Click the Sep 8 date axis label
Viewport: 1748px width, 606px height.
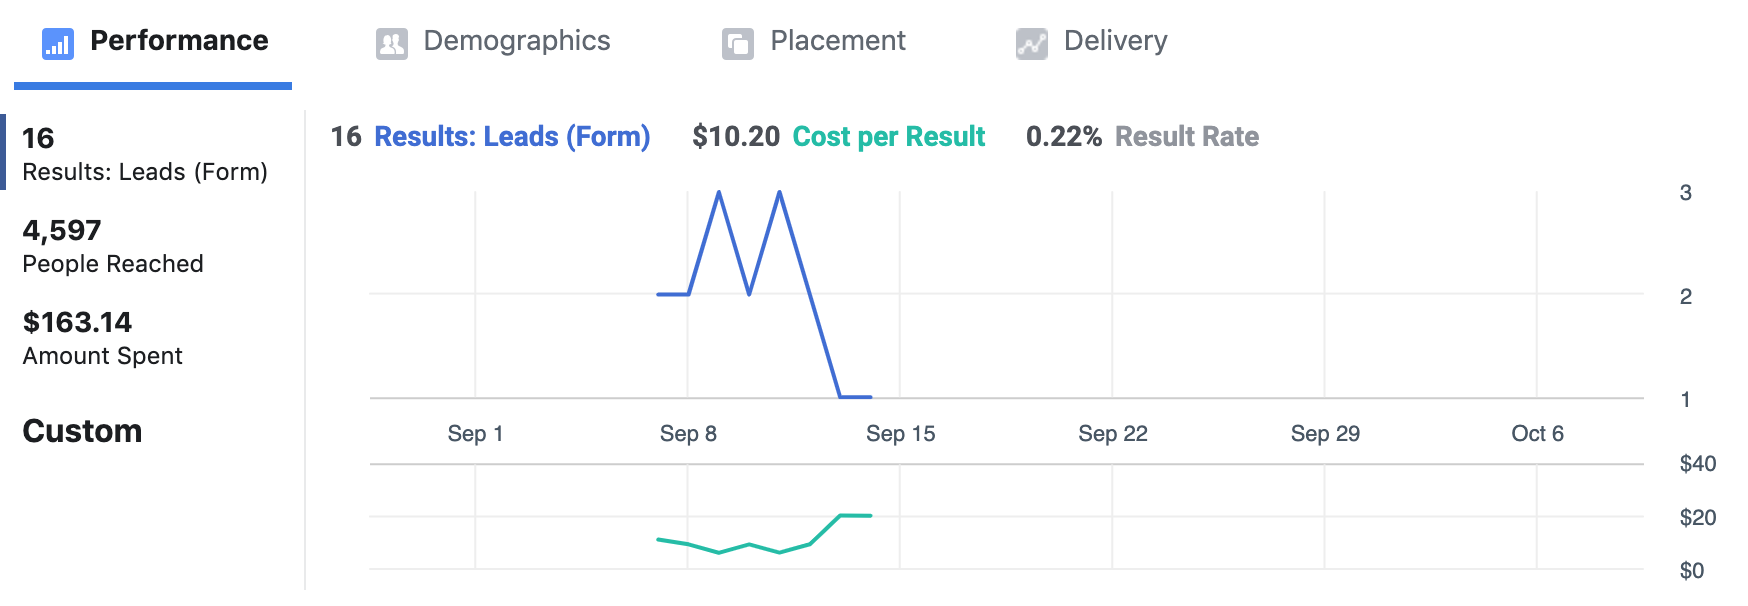click(x=688, y=434)
